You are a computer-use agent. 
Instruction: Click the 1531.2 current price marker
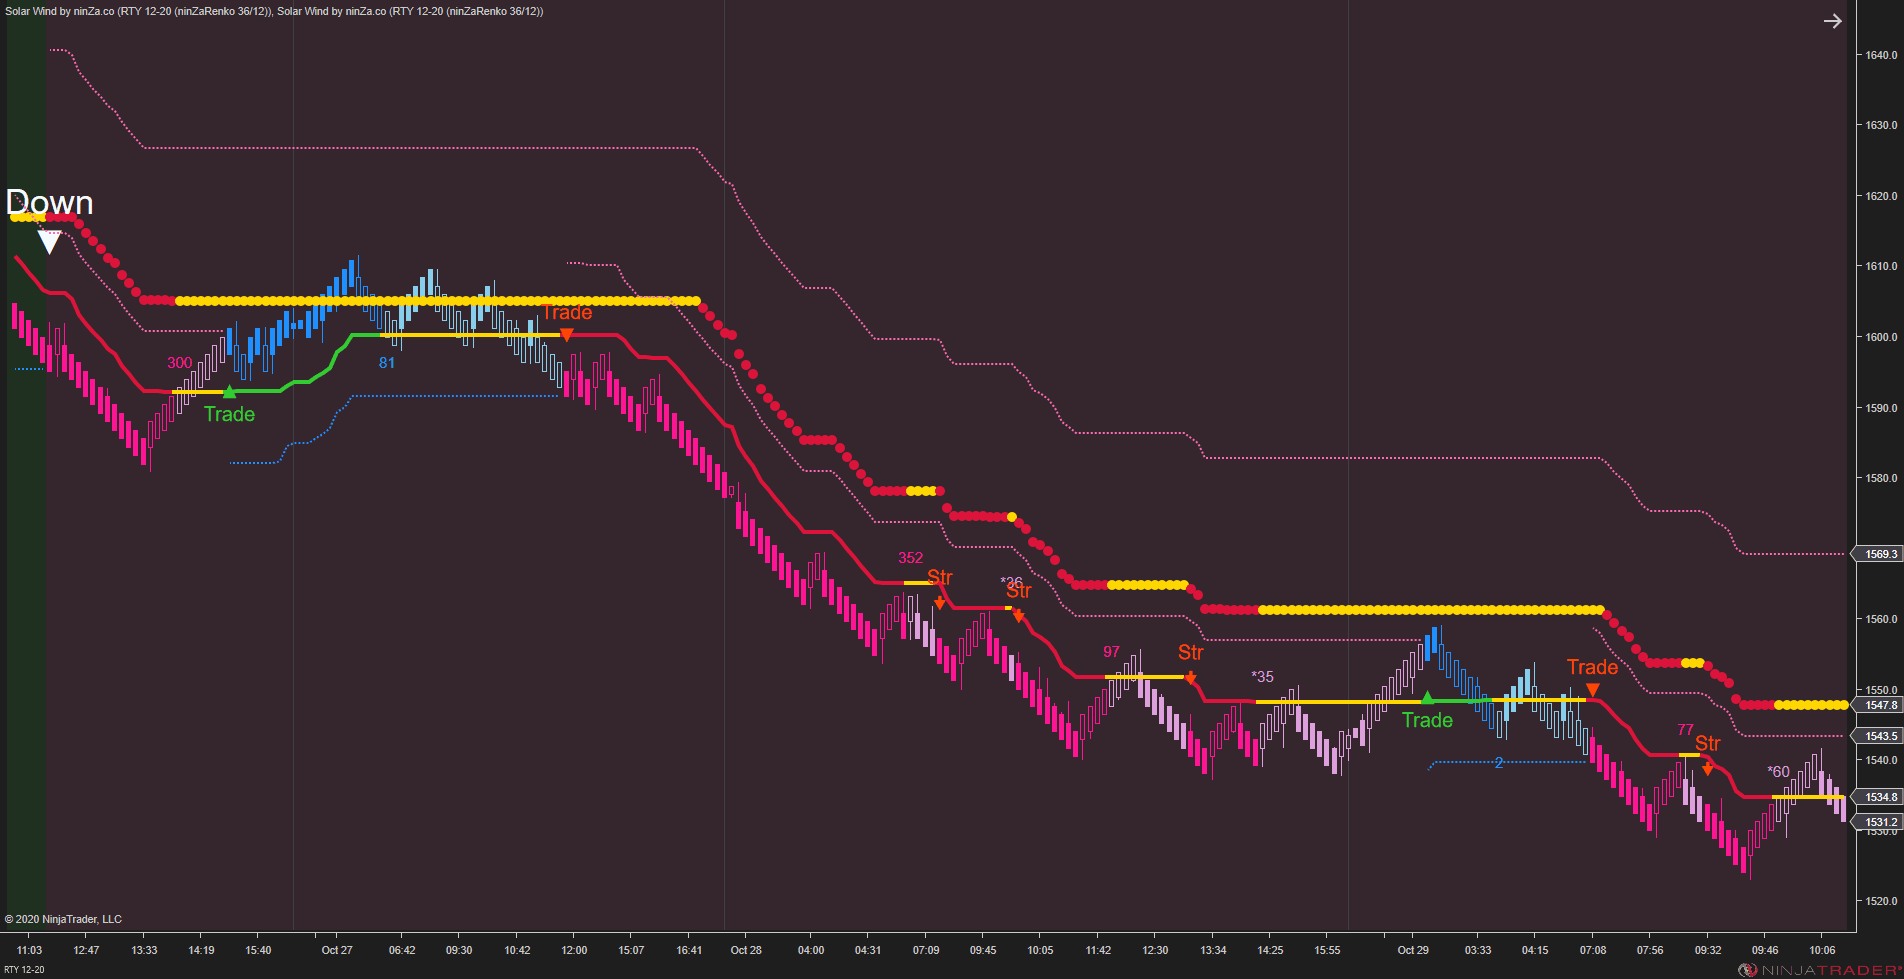(x=1877, y=822)
